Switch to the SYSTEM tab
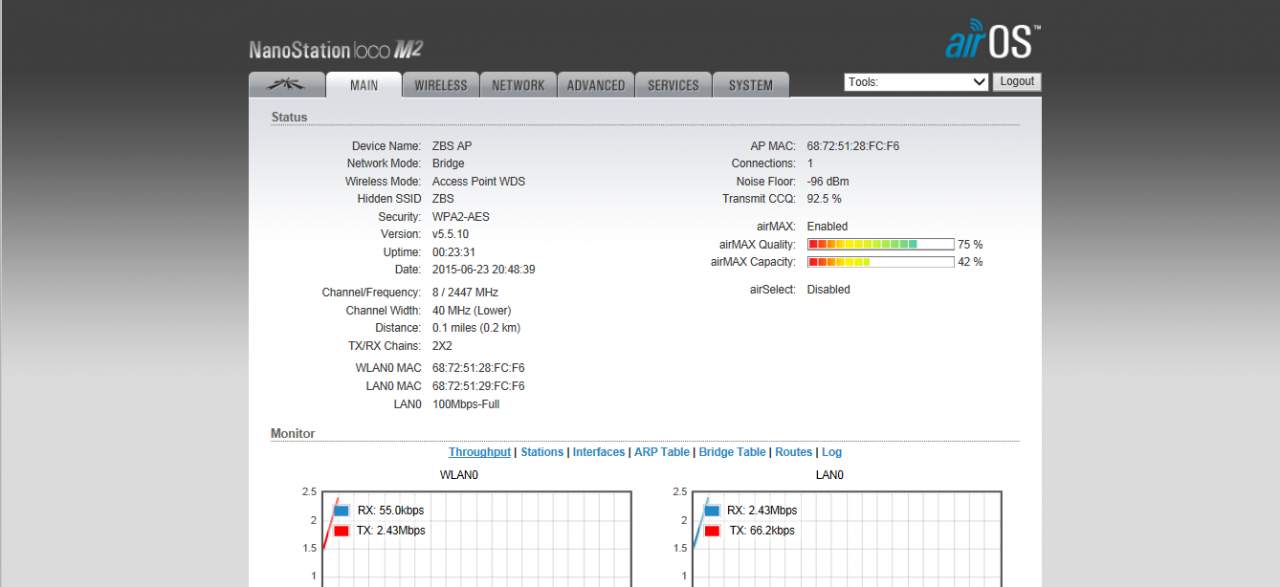1280x587 pixels. (x=751, y=85)
